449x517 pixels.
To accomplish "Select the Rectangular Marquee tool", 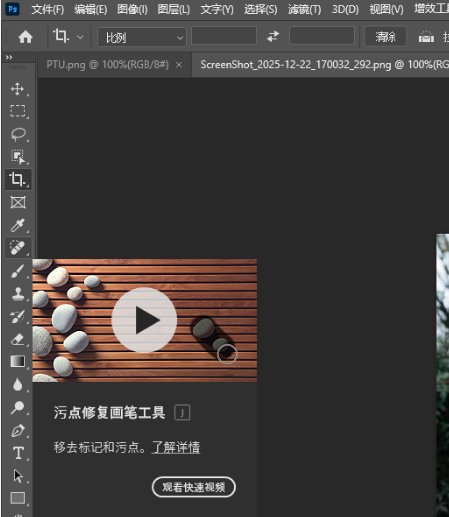I will pyautogui.click(x=17, y=111).
